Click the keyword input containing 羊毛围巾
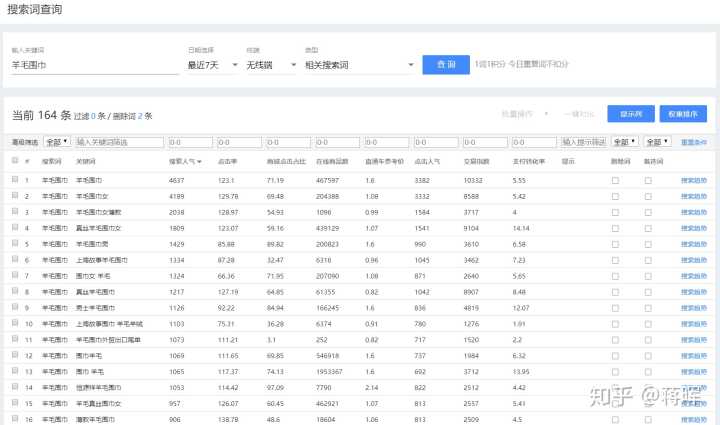 92,65
